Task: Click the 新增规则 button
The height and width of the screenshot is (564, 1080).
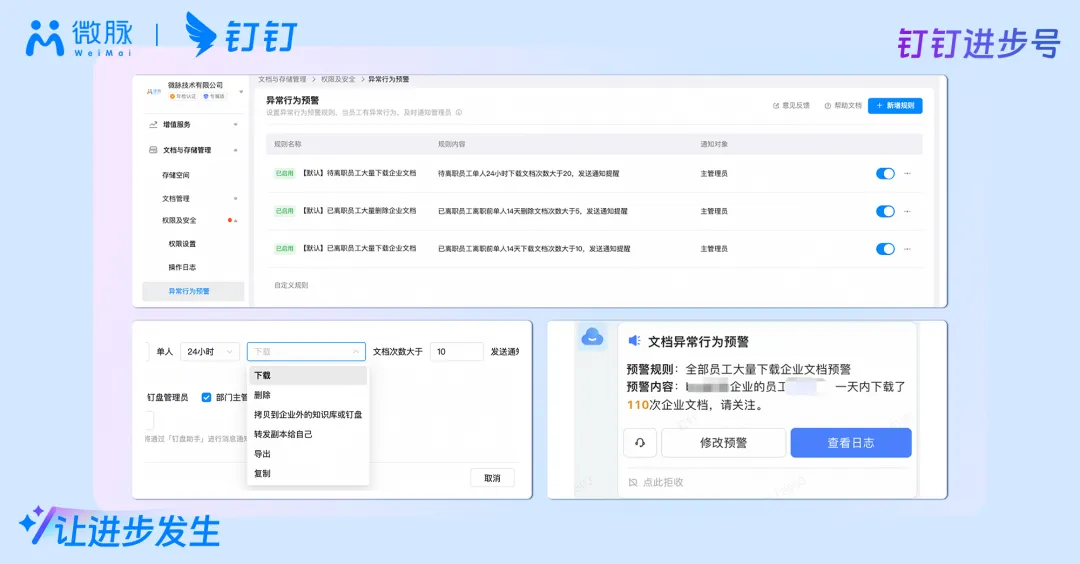Action: tap(895, 105)
